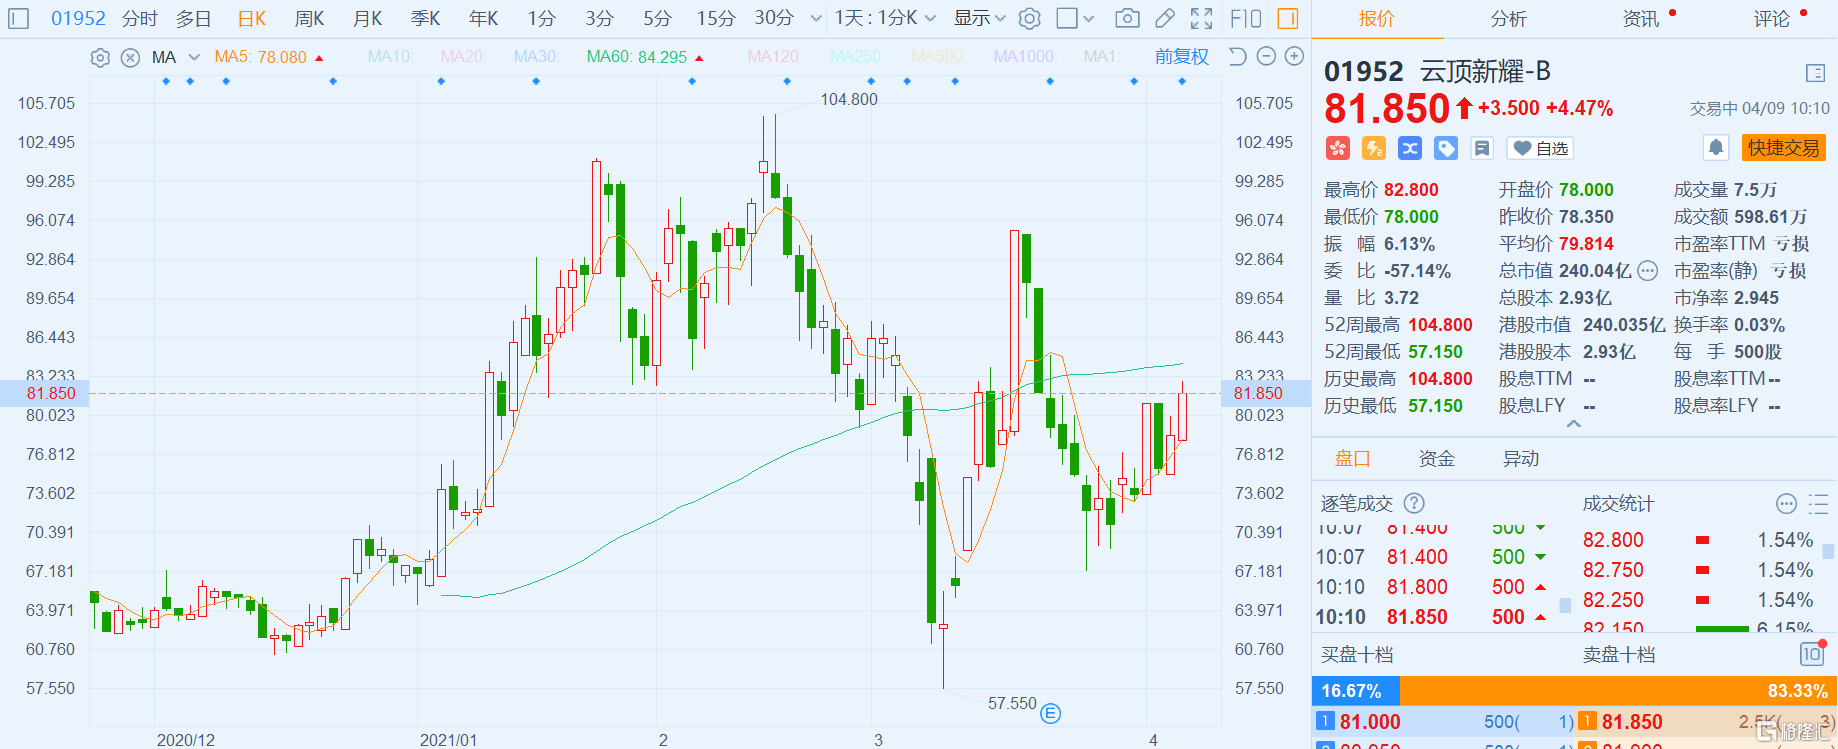1838x749 pixels.
Task: Click the buy/sell ratio bar at 16.67%
Action: [x=1355, y=691]
